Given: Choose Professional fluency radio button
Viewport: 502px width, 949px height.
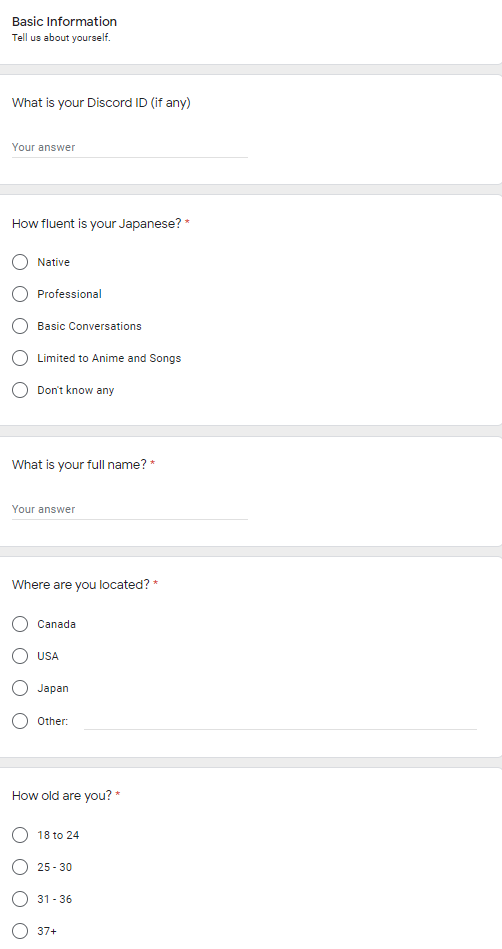Looking at the screenshot, I should [20, 294].
